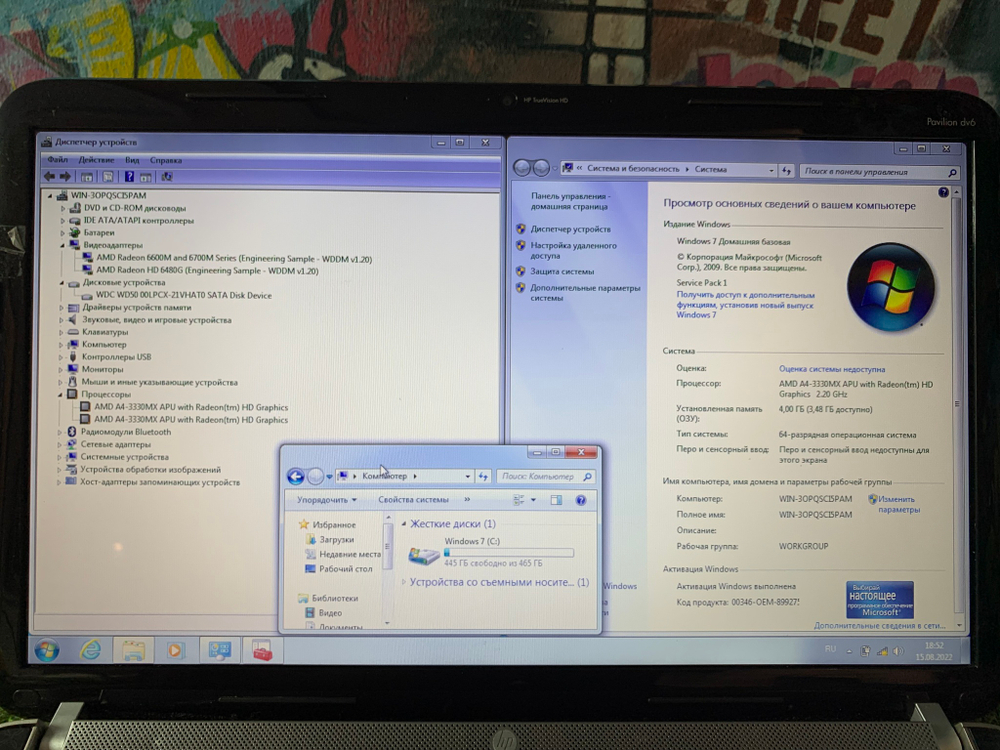Select the Bluetooth radio modules icon

click(71, 432)
